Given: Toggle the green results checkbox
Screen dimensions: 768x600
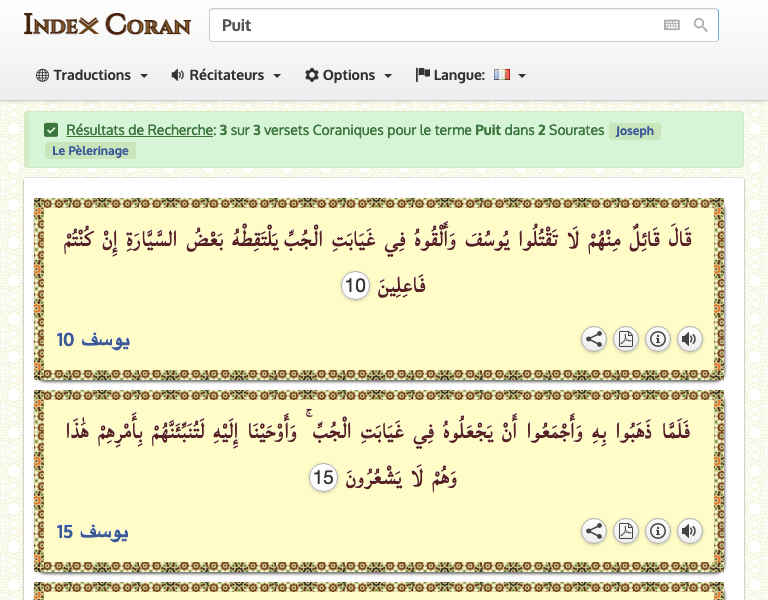Looking at the screenshot, I should click(51, 130).
